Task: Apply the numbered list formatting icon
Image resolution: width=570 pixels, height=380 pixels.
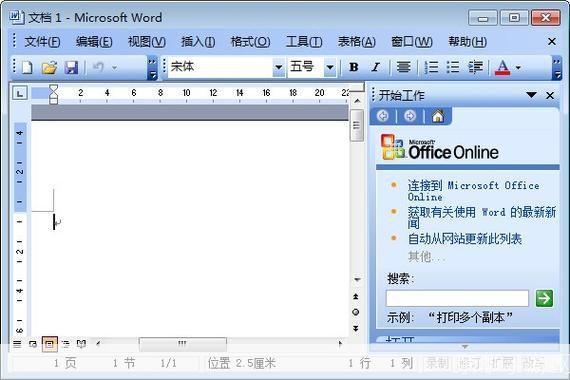Action: 431,67
